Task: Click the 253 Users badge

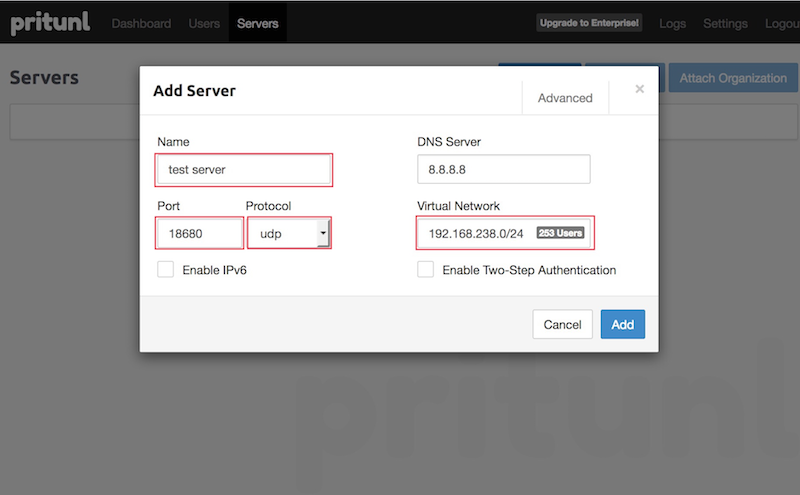Action: point(560,233)
